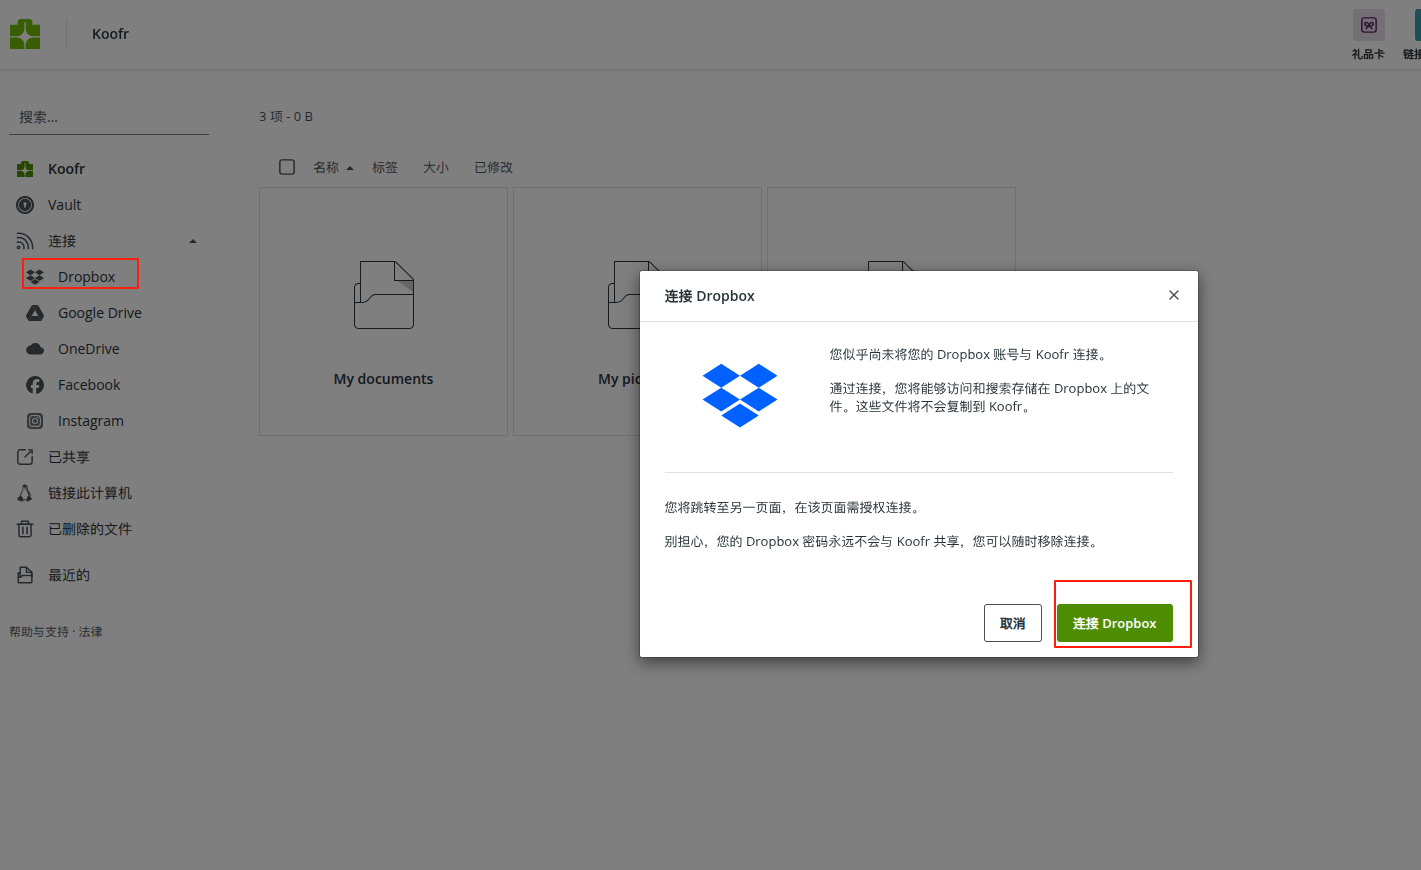Toggle the select-all checkbox near 名称
Screen dimensions: 1421x870
287,167
